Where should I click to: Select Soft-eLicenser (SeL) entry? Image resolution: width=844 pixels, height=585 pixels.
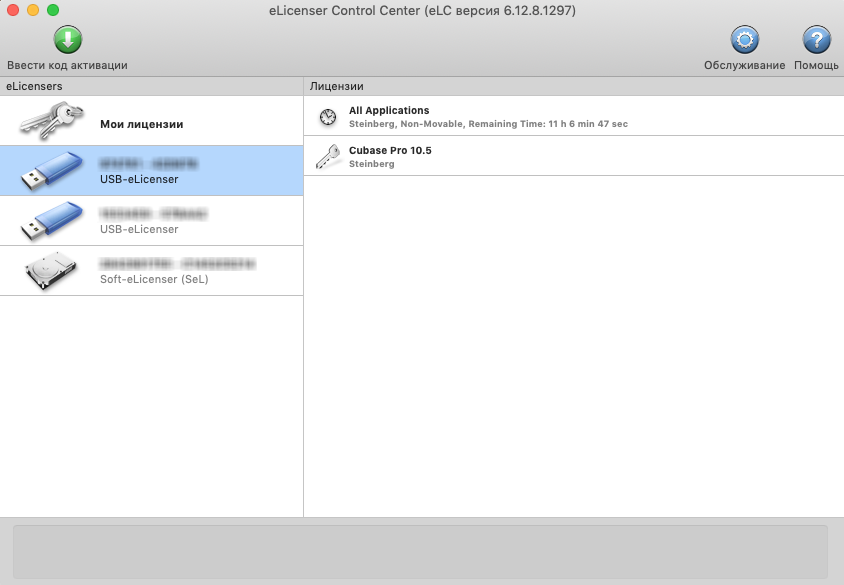pyautogui.click(x=151, y=271)
